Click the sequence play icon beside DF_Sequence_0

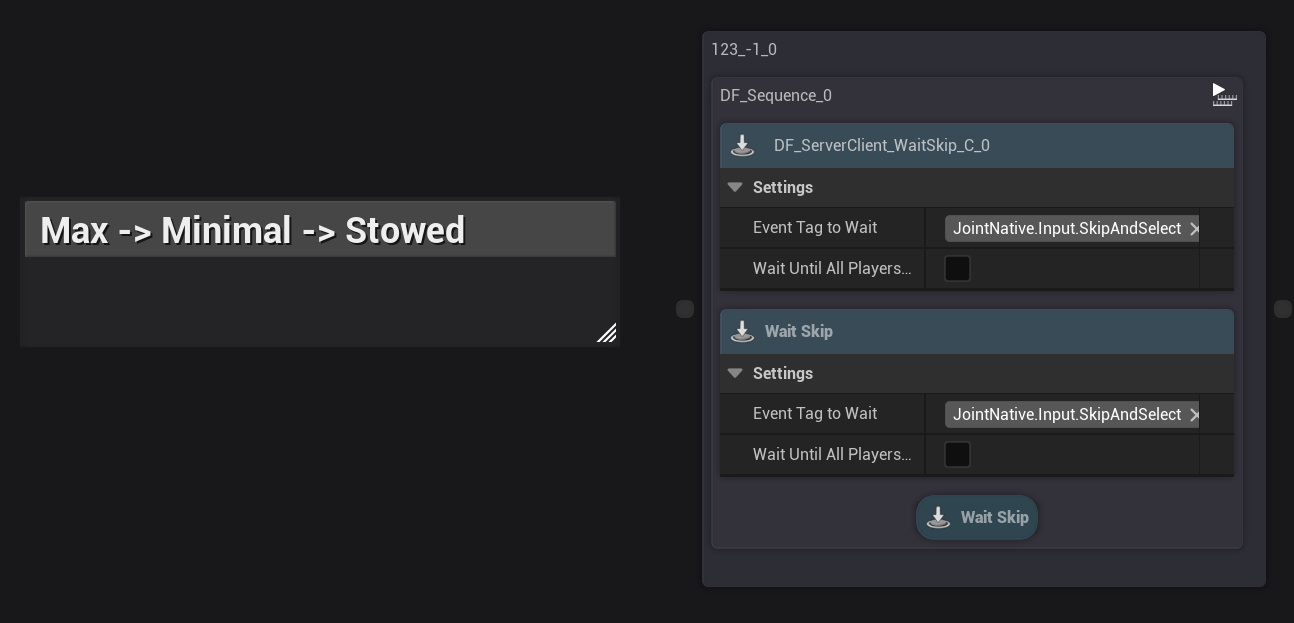coord(1224,95)
